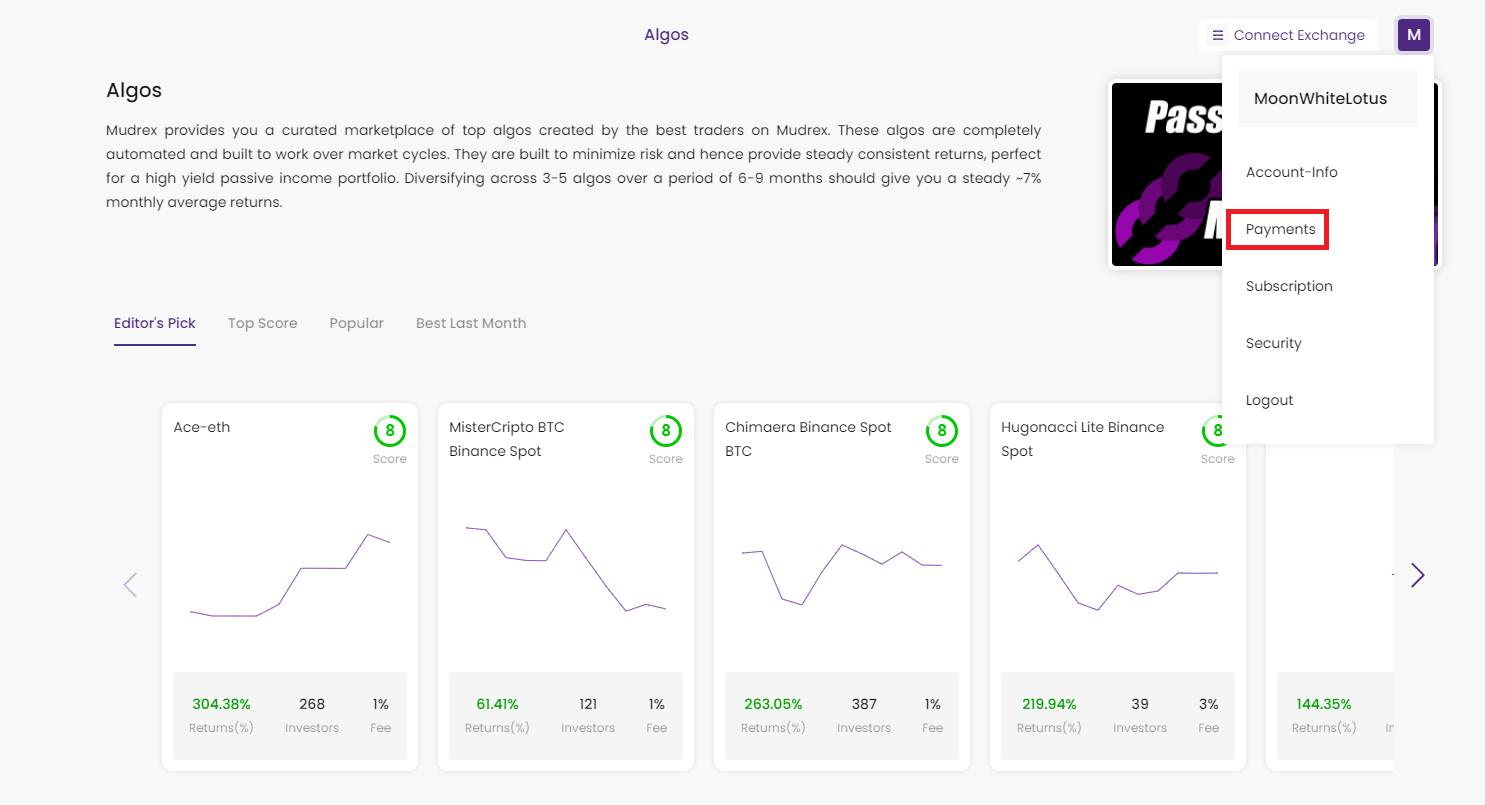This screenshot has width=1485, height=805.
Task: Switch to the Top Score tab
Action: click(x=262, y=323)
